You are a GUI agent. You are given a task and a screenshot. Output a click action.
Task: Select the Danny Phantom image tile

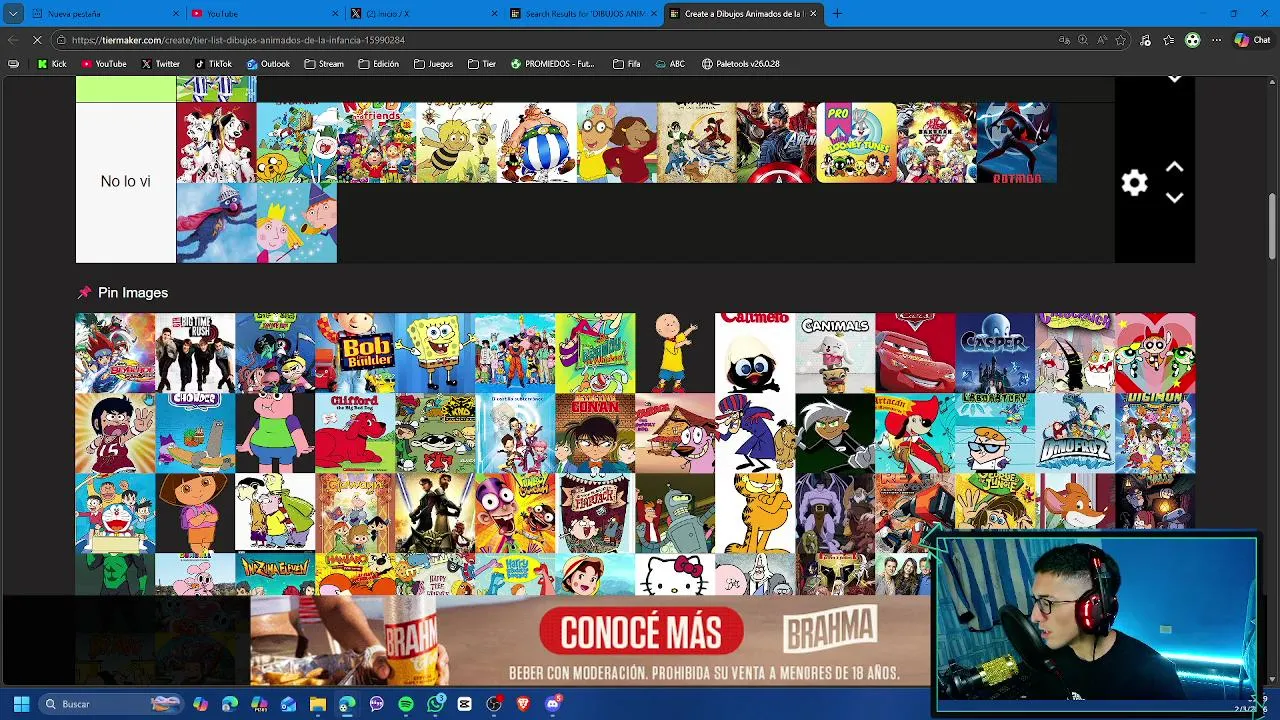coord(835,433)
